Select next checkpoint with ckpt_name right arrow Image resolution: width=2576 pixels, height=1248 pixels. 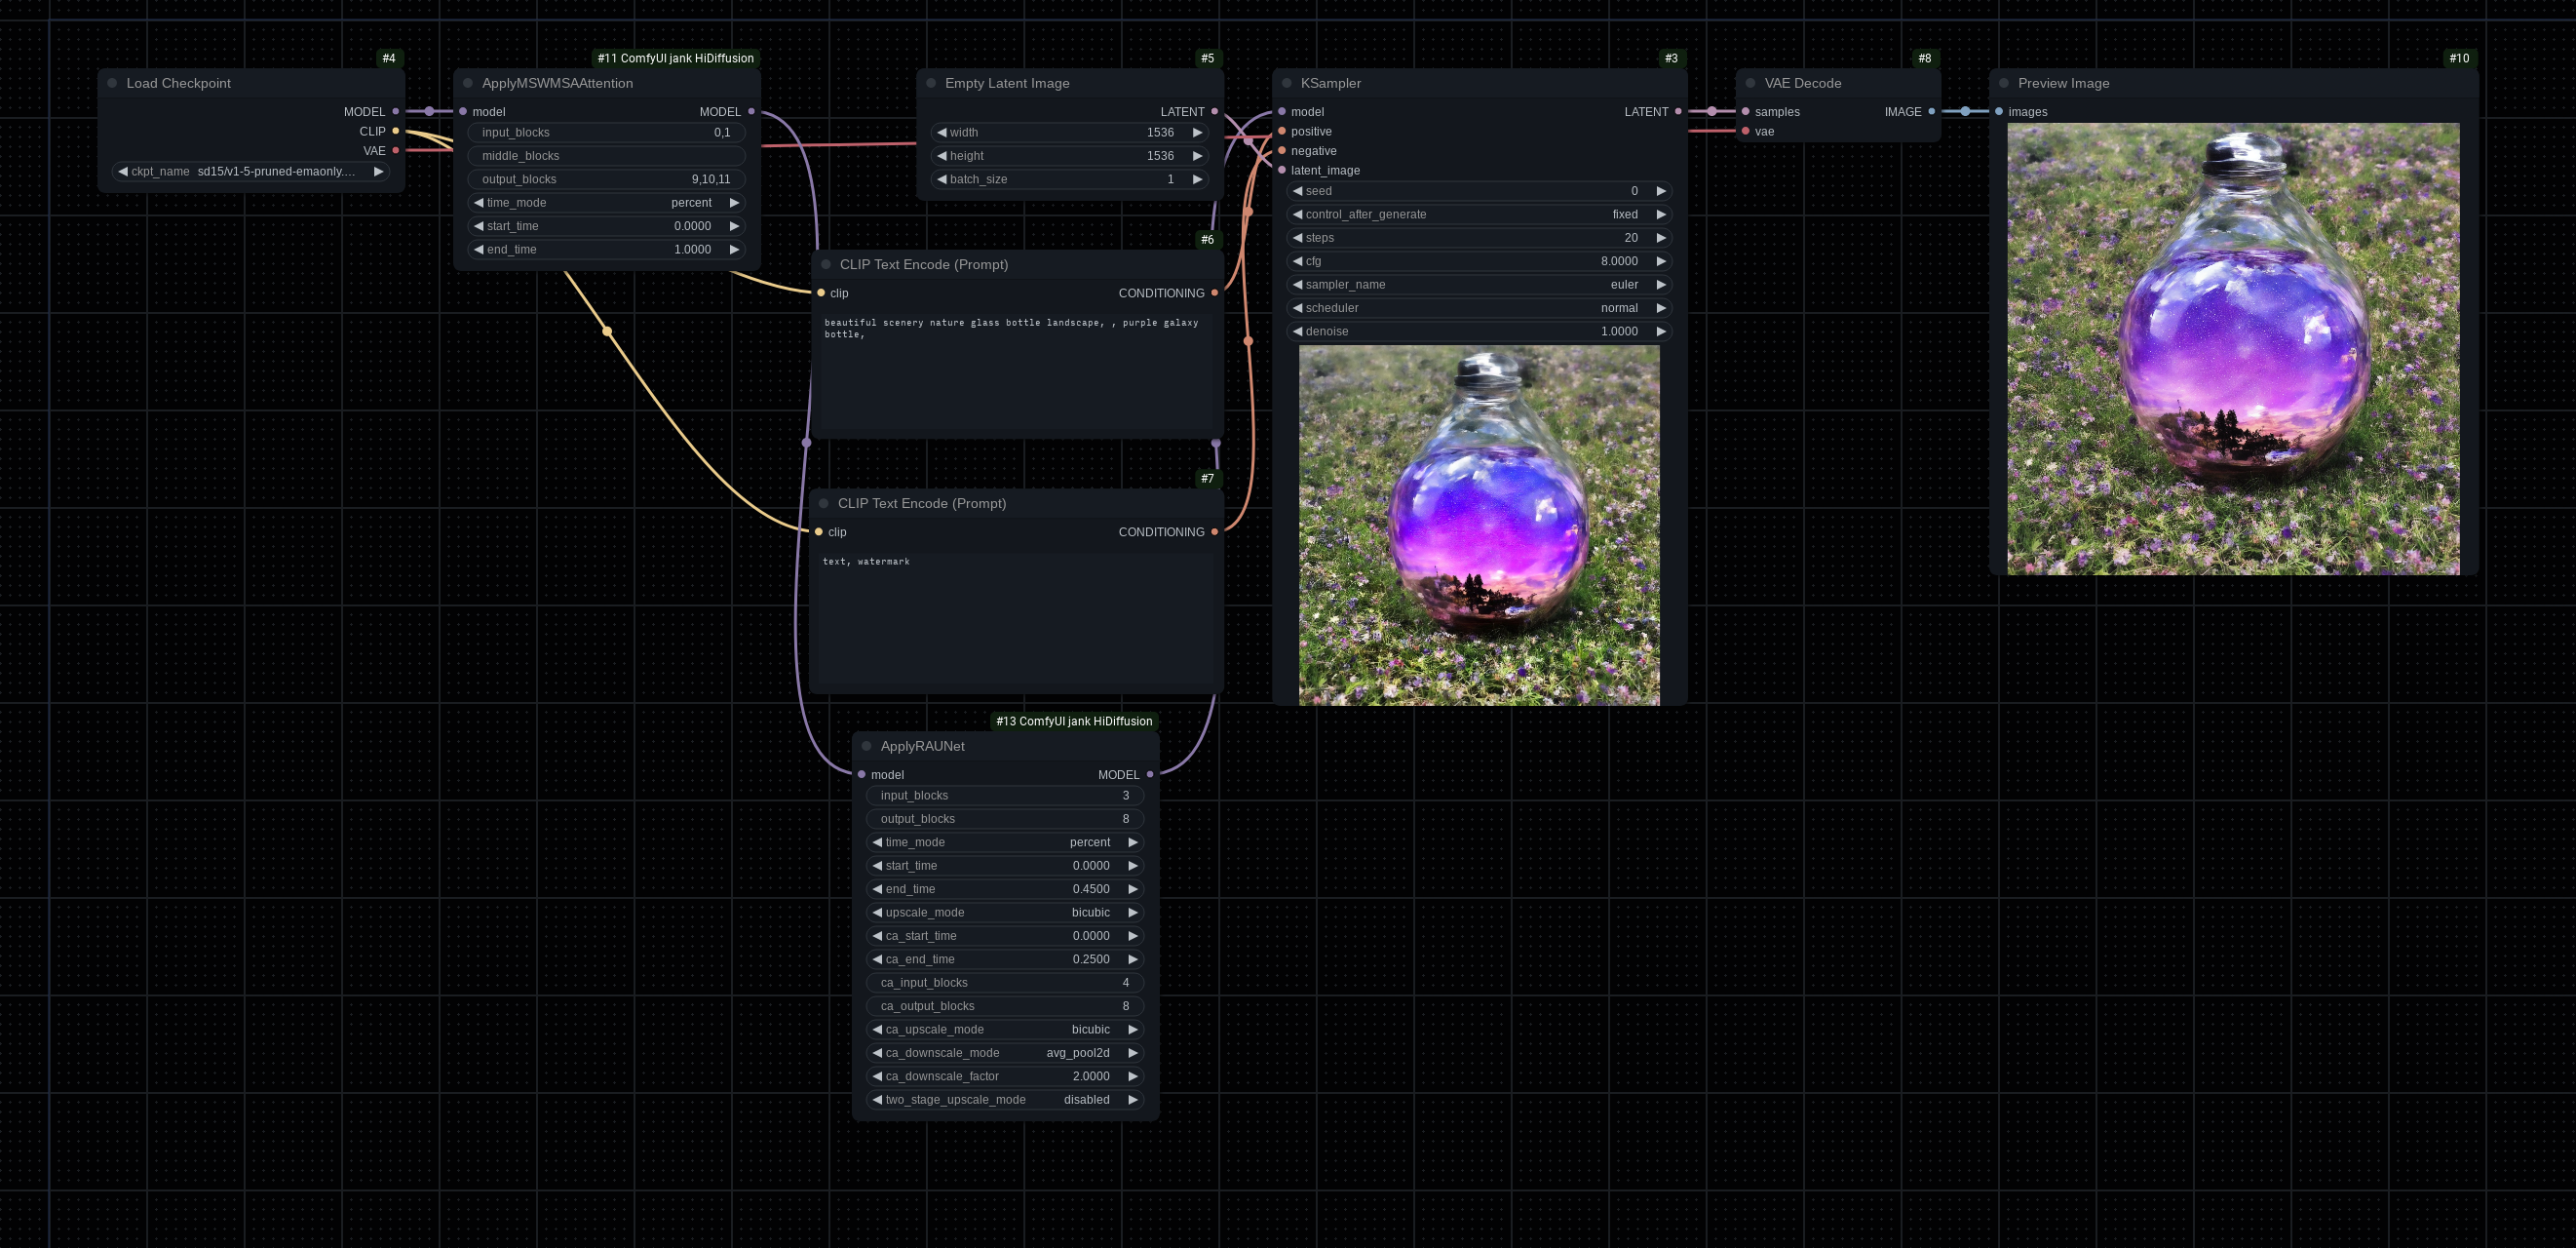click(379, 171)
